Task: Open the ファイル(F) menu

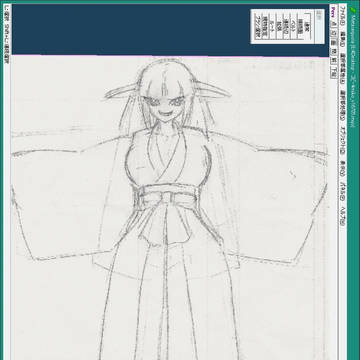Action: (343, 16)
